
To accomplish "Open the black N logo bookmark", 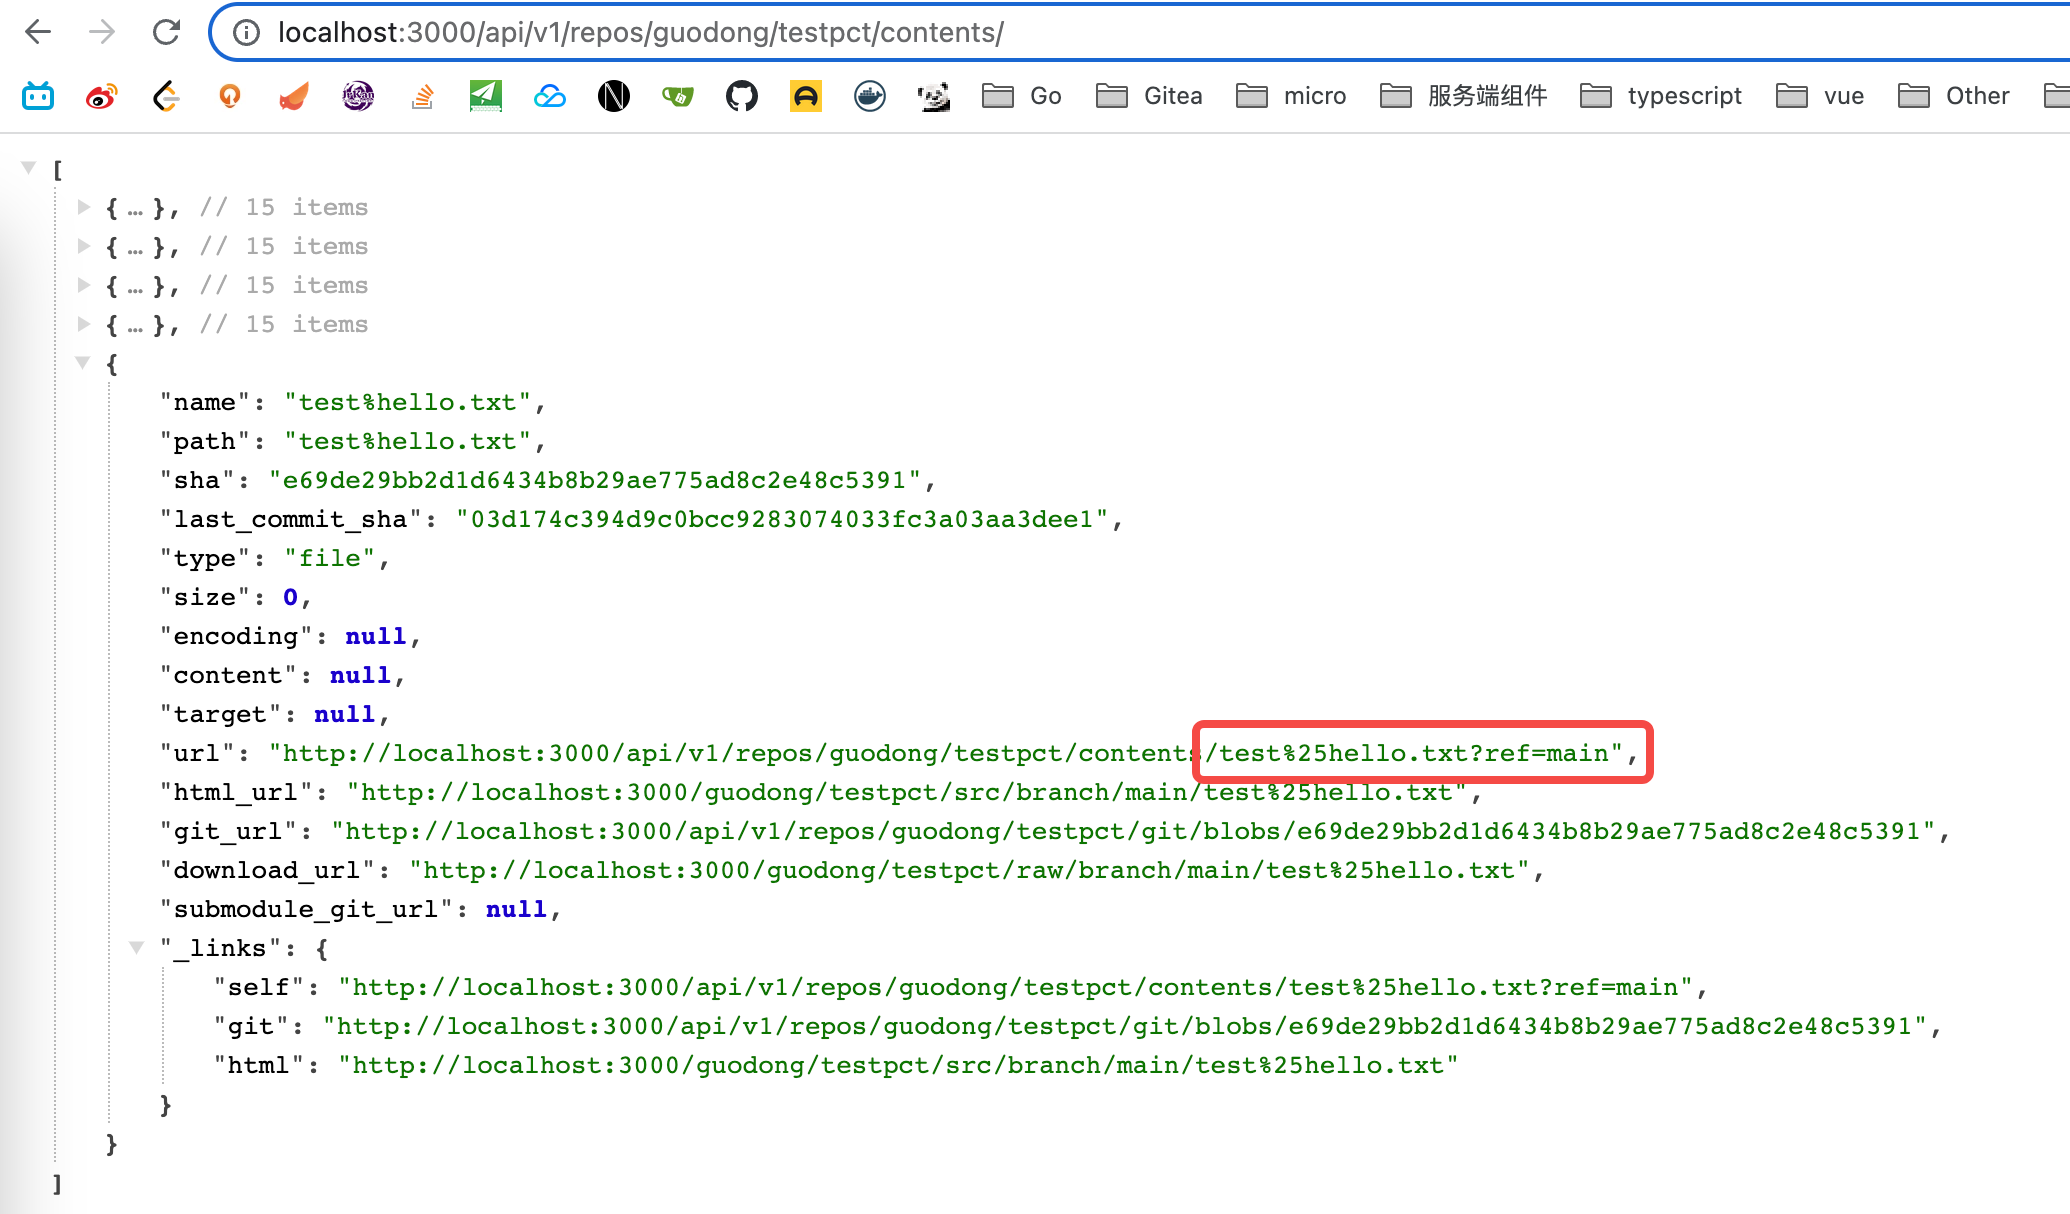I will coord(614,96).
